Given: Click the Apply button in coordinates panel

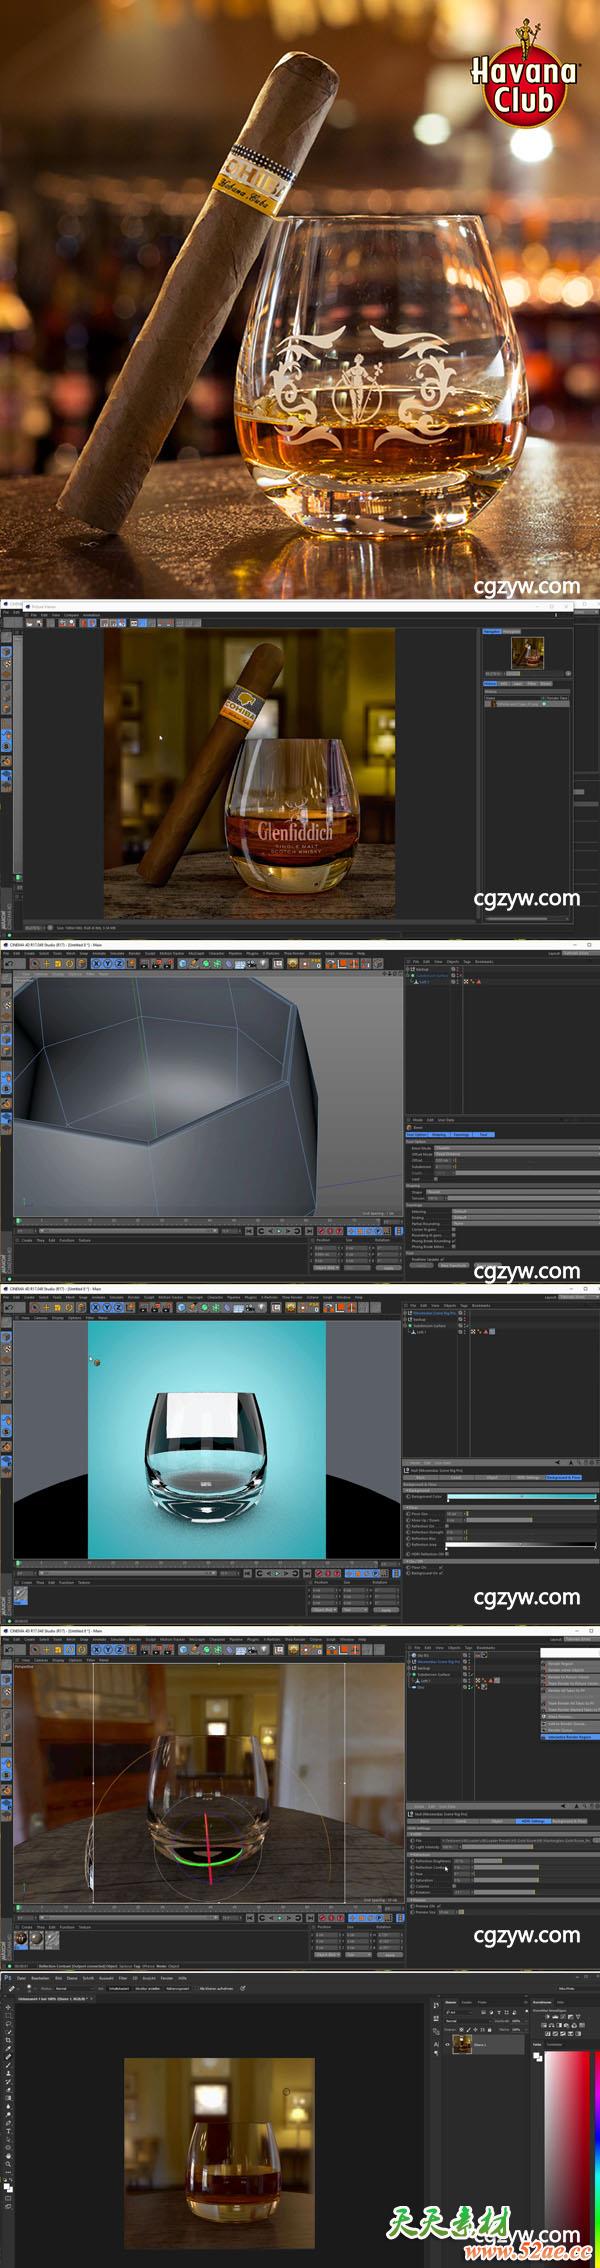Looking at the screenshot, I should pos(386,1609).
